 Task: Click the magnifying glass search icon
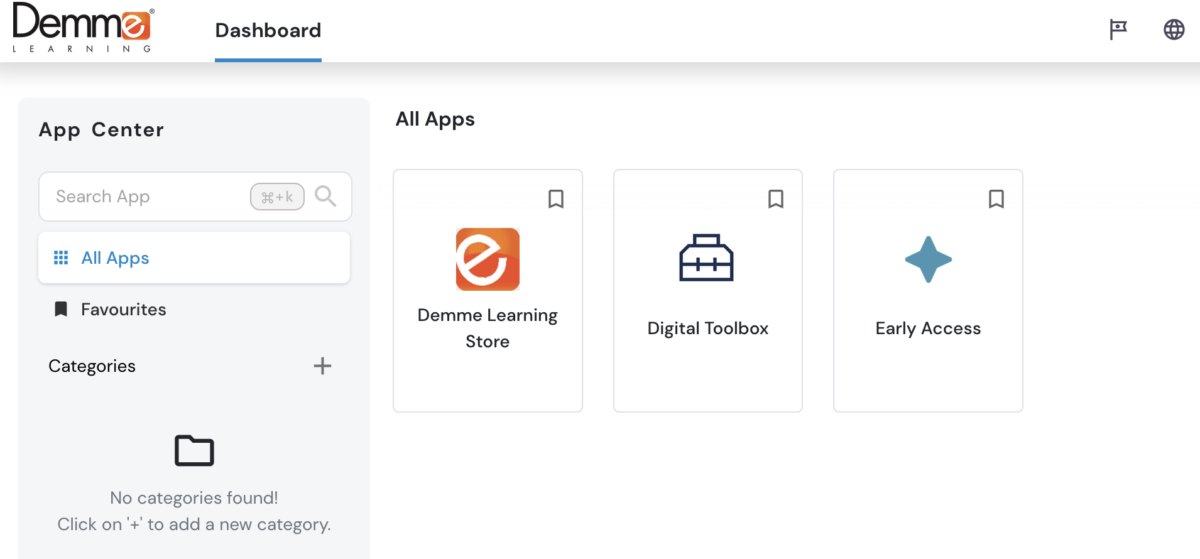point(325,196)
